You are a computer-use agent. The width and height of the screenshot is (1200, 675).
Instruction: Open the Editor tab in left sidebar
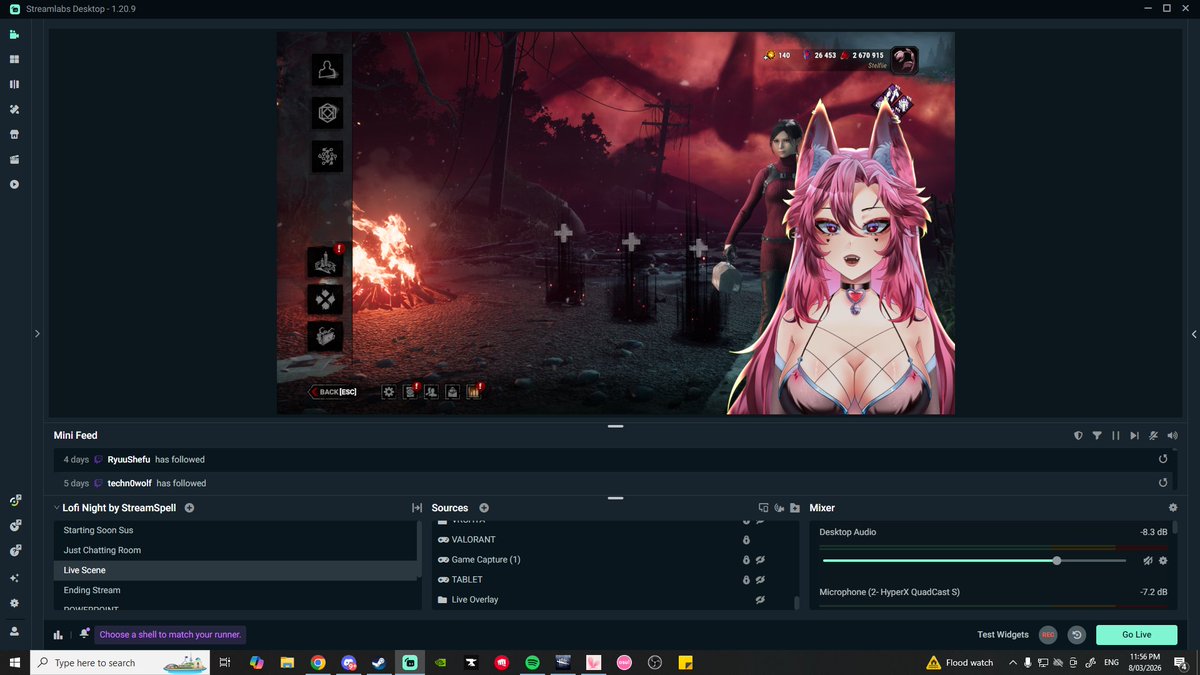coord(14,34)
